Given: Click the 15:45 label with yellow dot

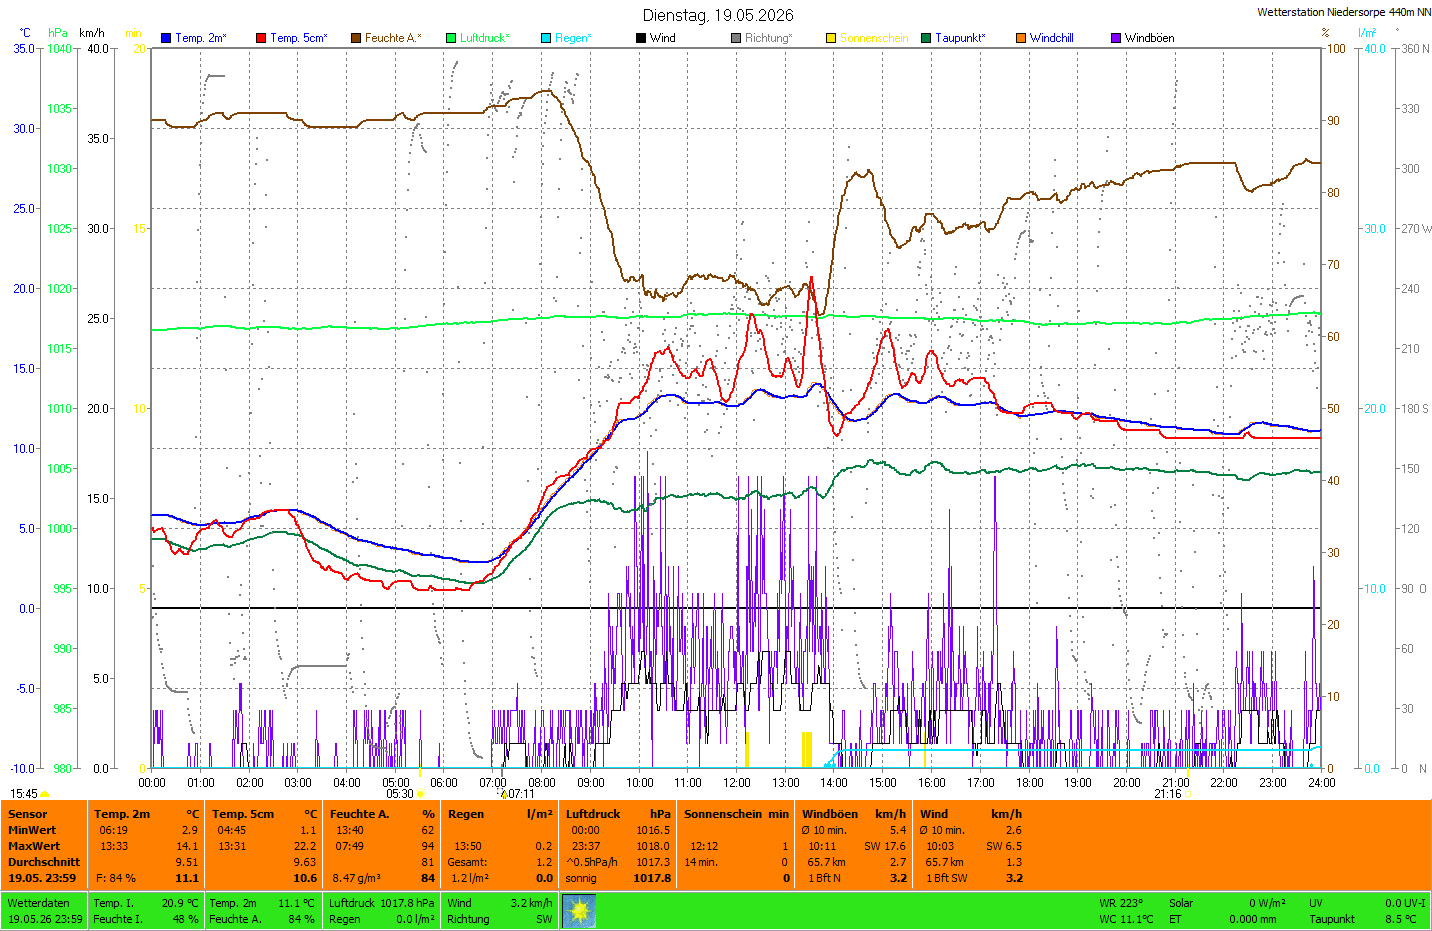Looking at the screenshot, I should 29,794.
